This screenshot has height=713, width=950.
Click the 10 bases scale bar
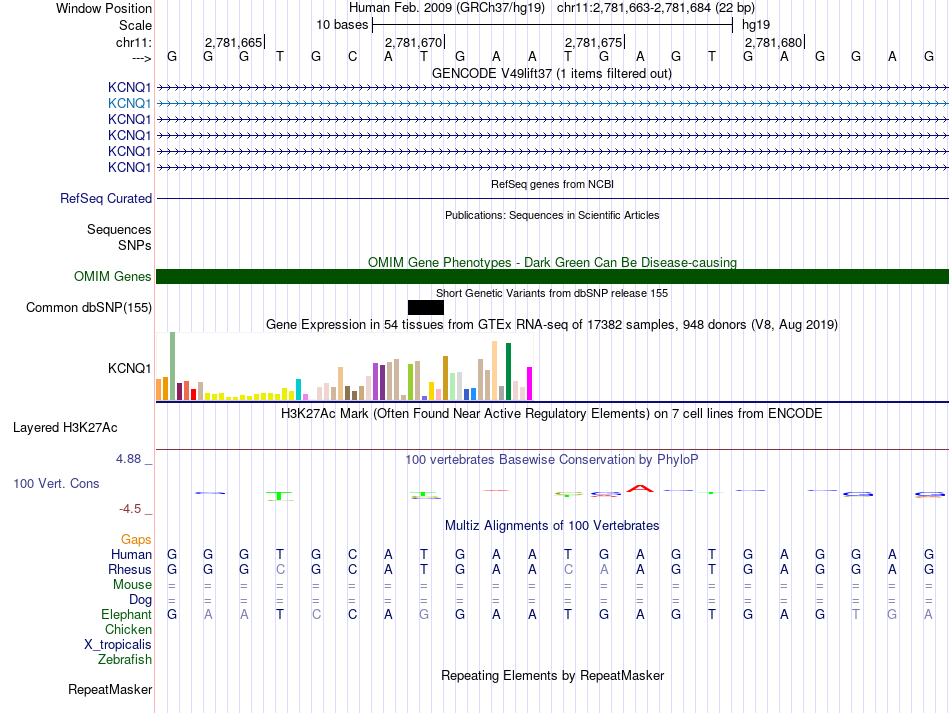552,24
